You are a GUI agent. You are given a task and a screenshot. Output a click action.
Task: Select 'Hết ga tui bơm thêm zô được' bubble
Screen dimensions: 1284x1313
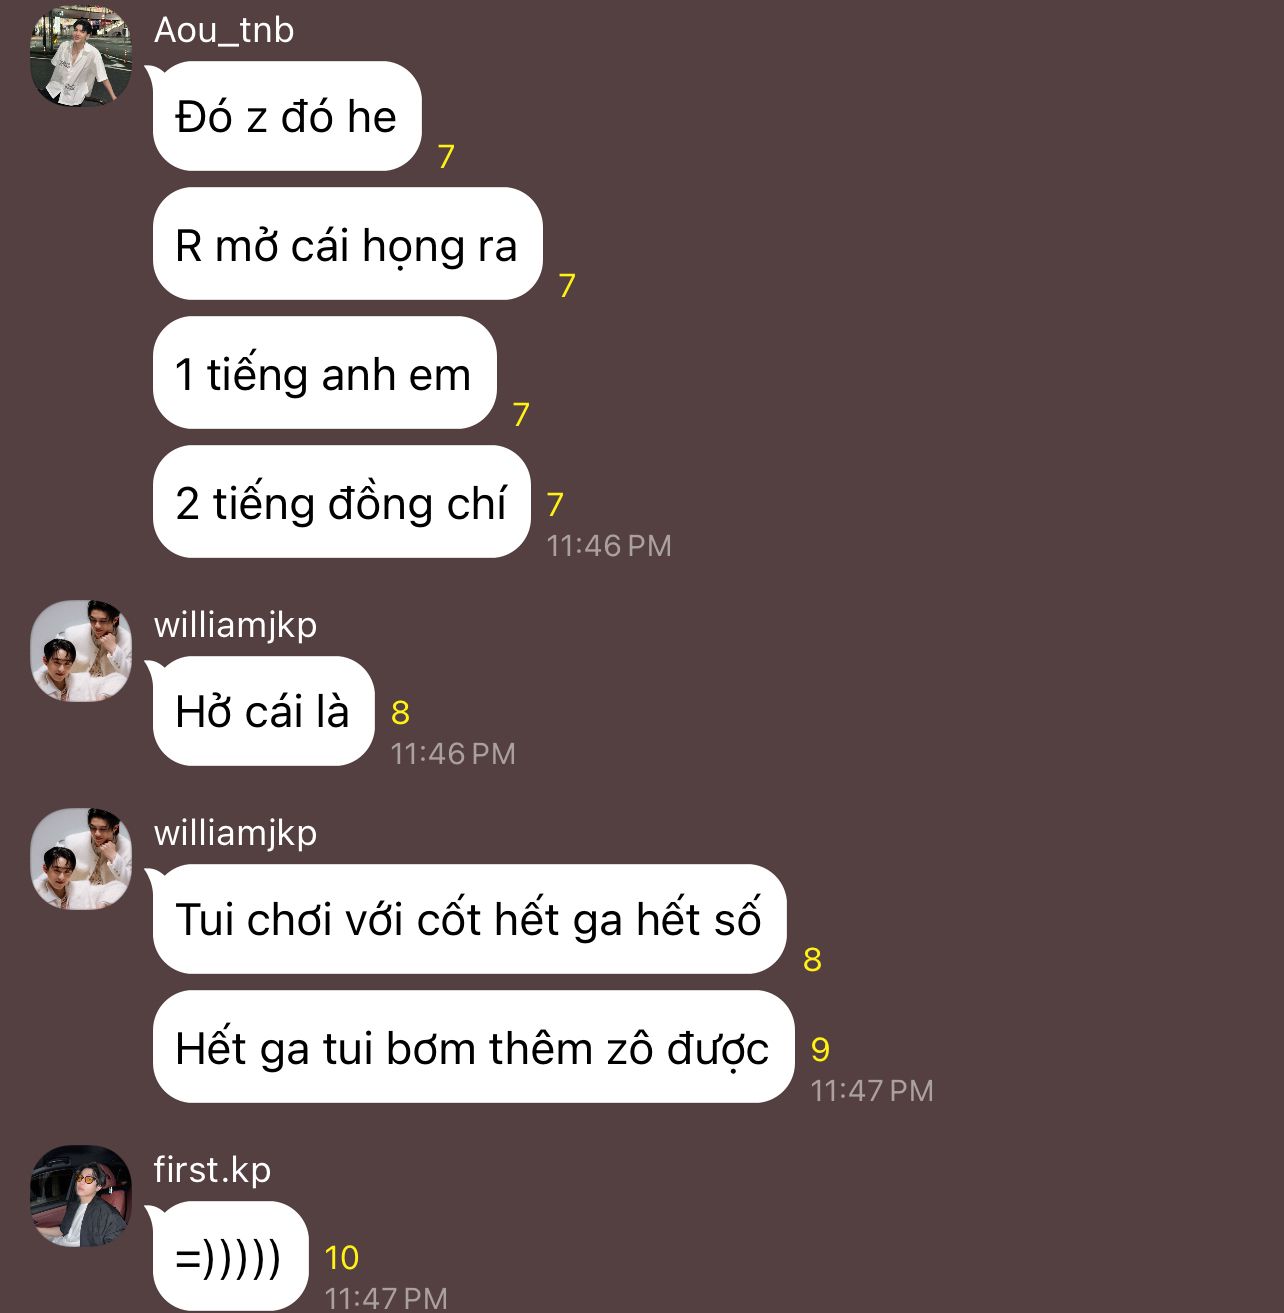[473, 1047]
